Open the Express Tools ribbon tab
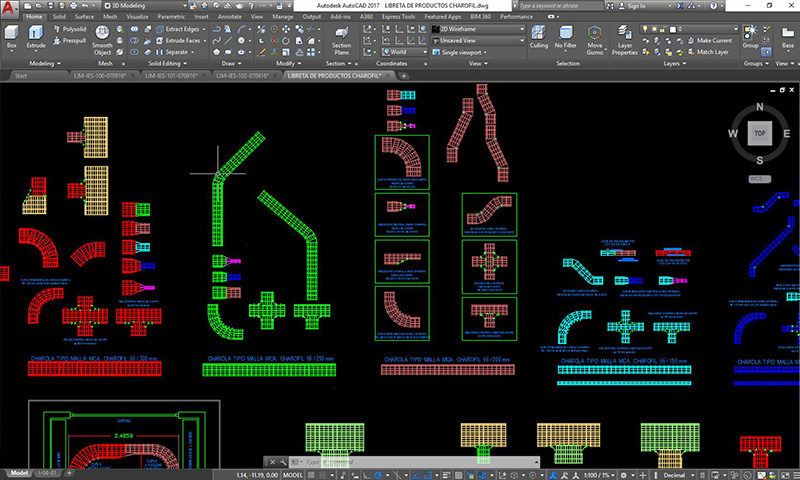This screenshot has height=480, width=800. point(398,17)
